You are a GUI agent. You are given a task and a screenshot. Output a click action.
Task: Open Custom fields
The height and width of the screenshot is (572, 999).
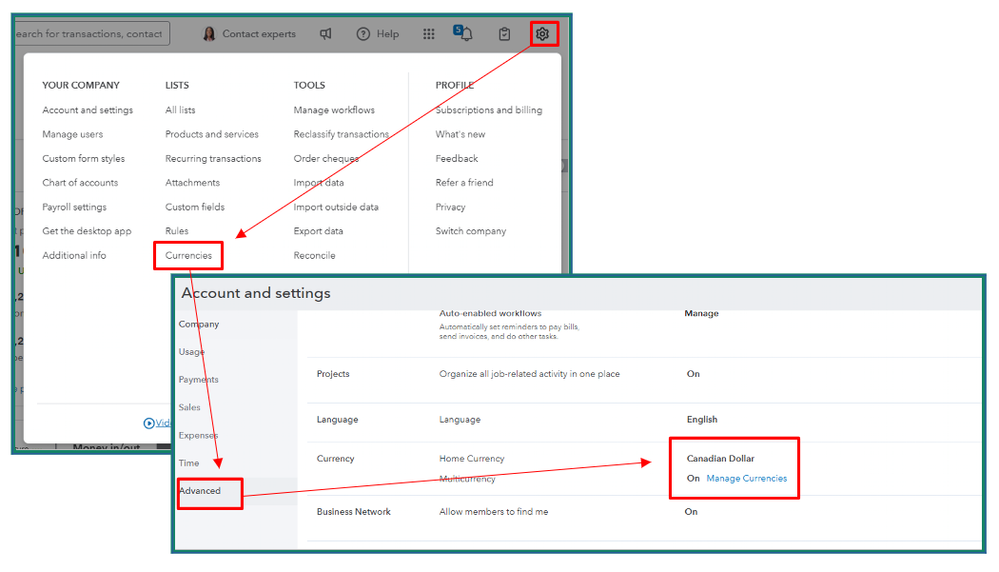195,207
